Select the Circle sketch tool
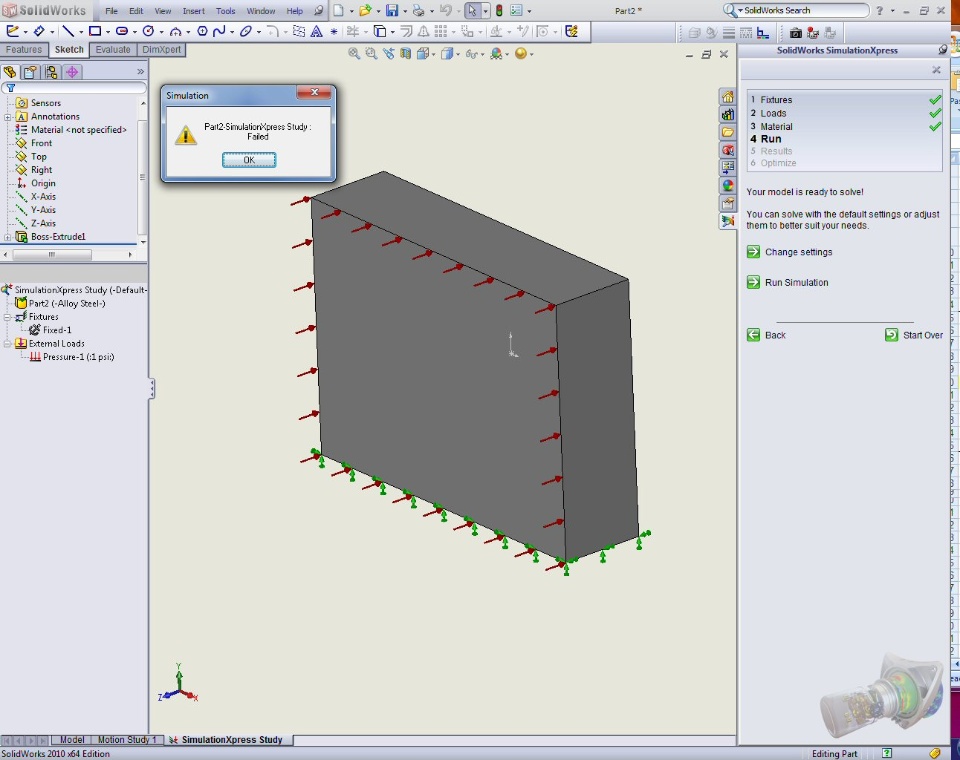960x760 pixels. click(148, 31)
